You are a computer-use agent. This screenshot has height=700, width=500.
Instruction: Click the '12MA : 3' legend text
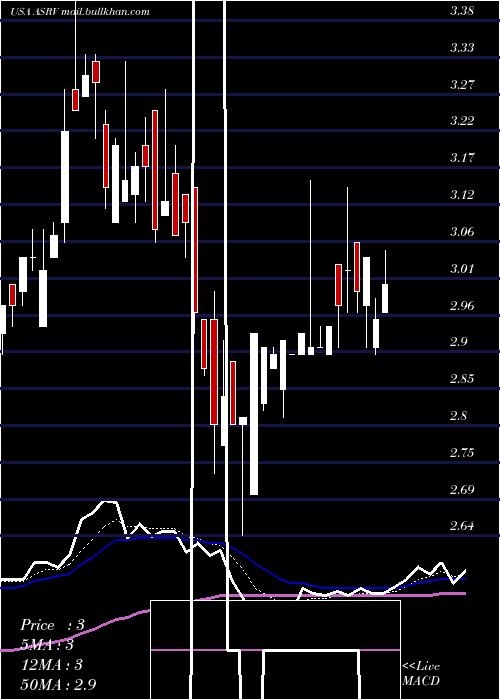pos(52,665)
